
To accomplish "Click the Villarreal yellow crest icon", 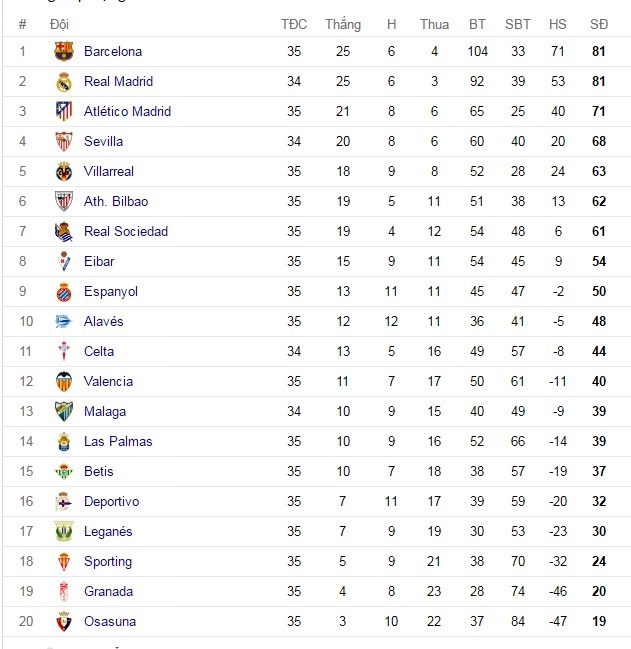I will coord(64,171).
